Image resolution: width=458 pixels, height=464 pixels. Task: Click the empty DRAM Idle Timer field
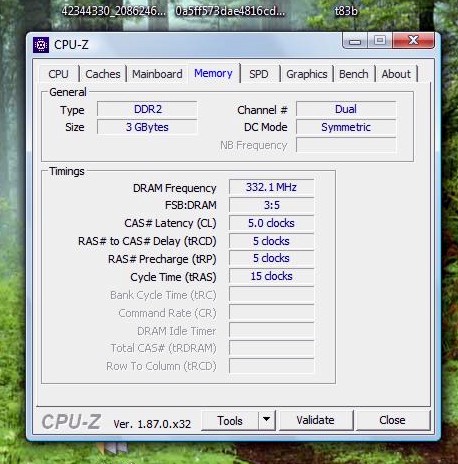coord(271,331)
